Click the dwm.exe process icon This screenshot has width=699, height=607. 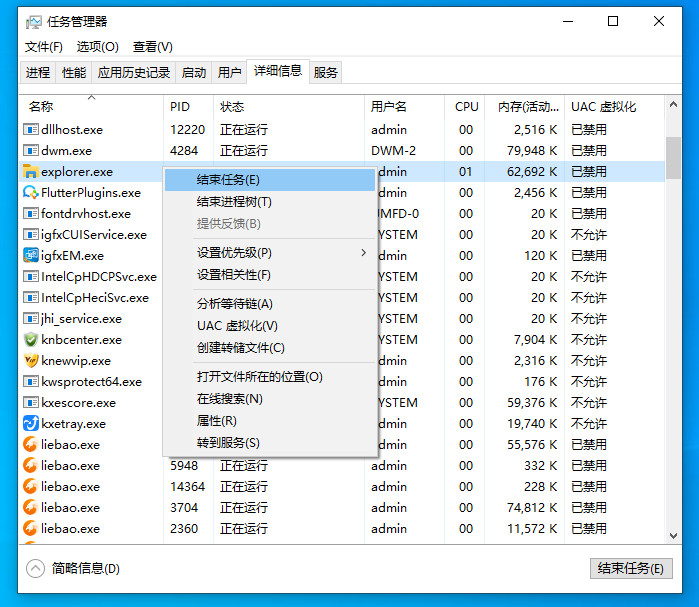[x=31, y=151]
